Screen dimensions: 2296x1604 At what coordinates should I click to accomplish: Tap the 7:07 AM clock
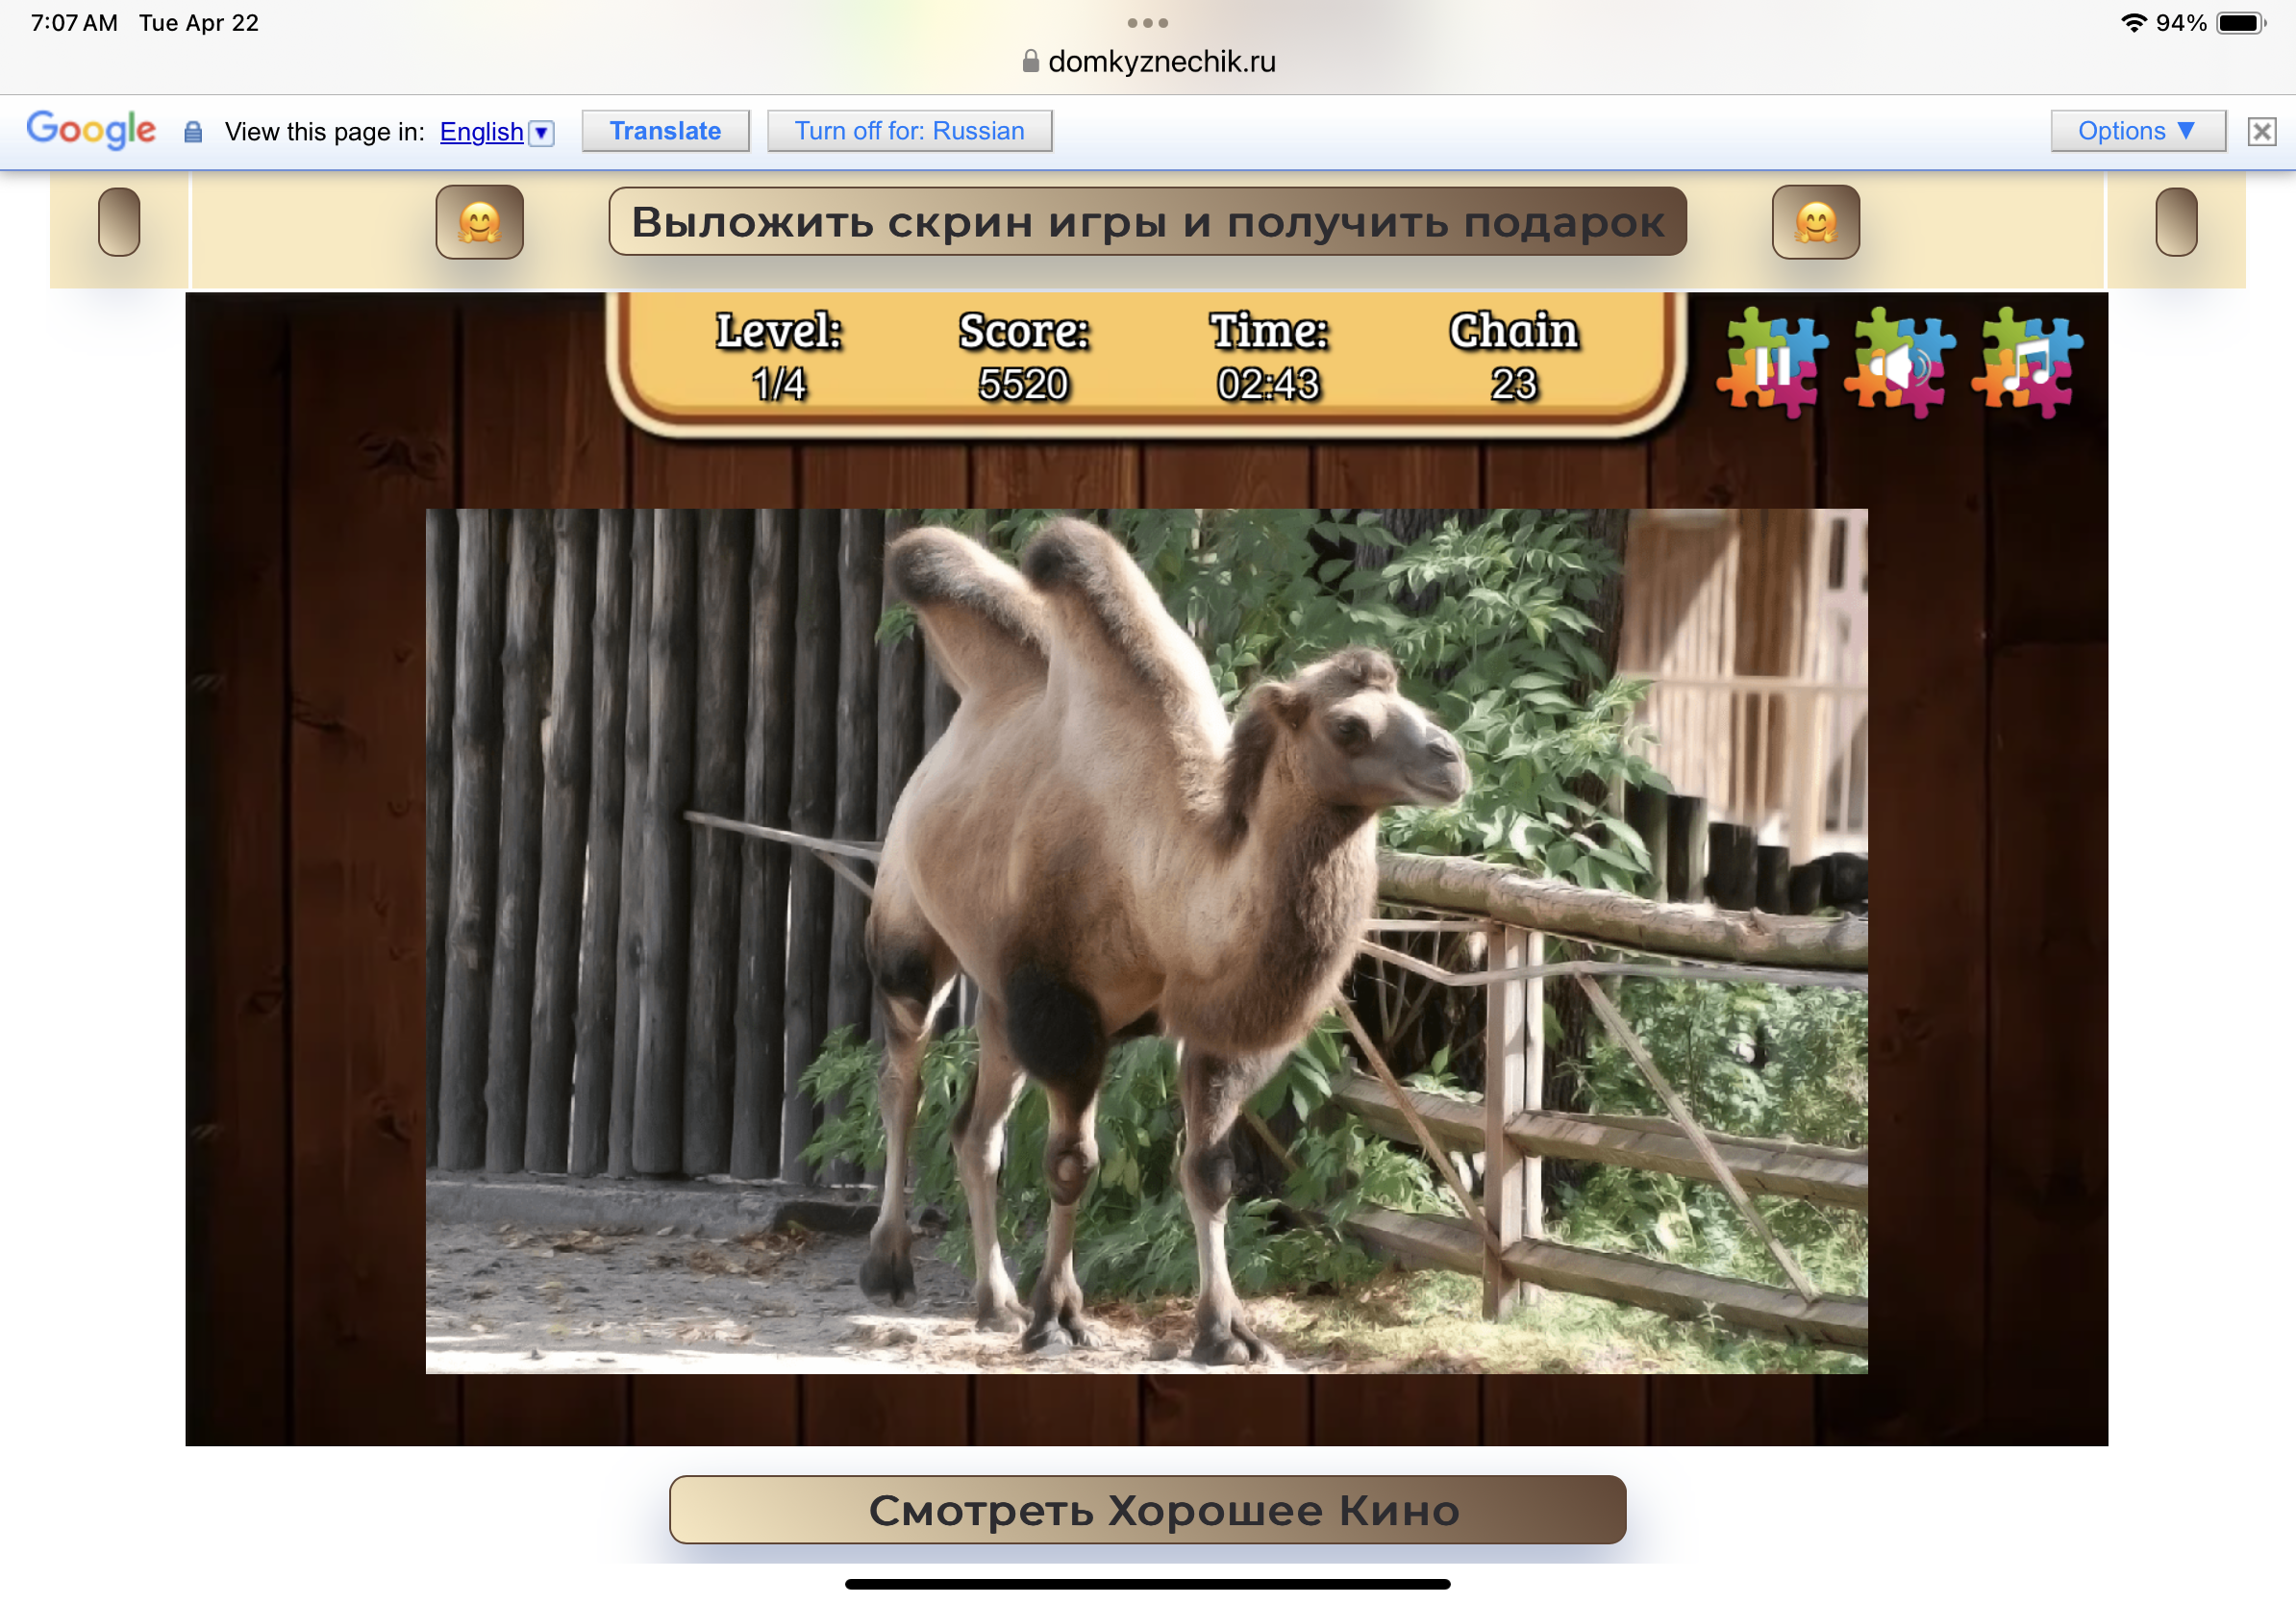(x=74, y=23)
